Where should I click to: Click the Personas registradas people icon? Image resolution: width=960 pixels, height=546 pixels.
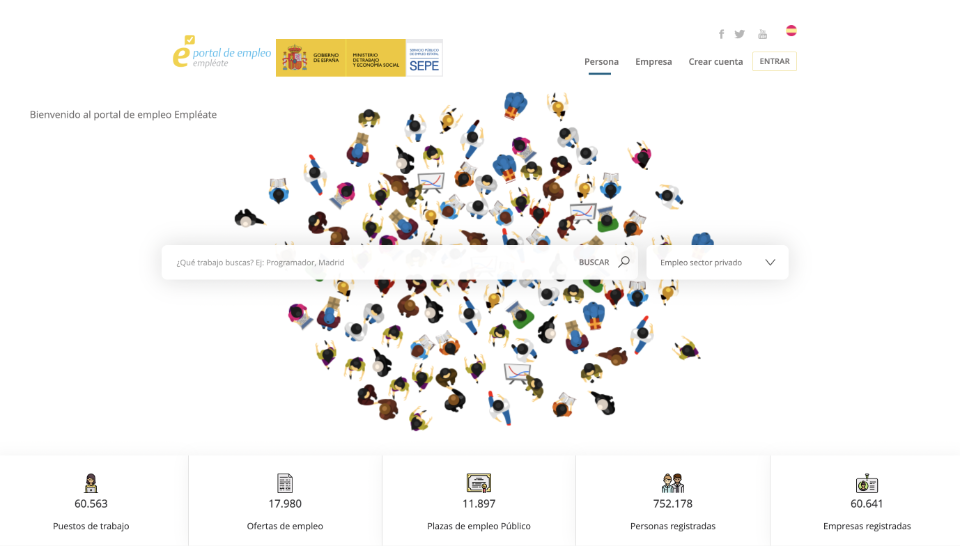point(673,483)
